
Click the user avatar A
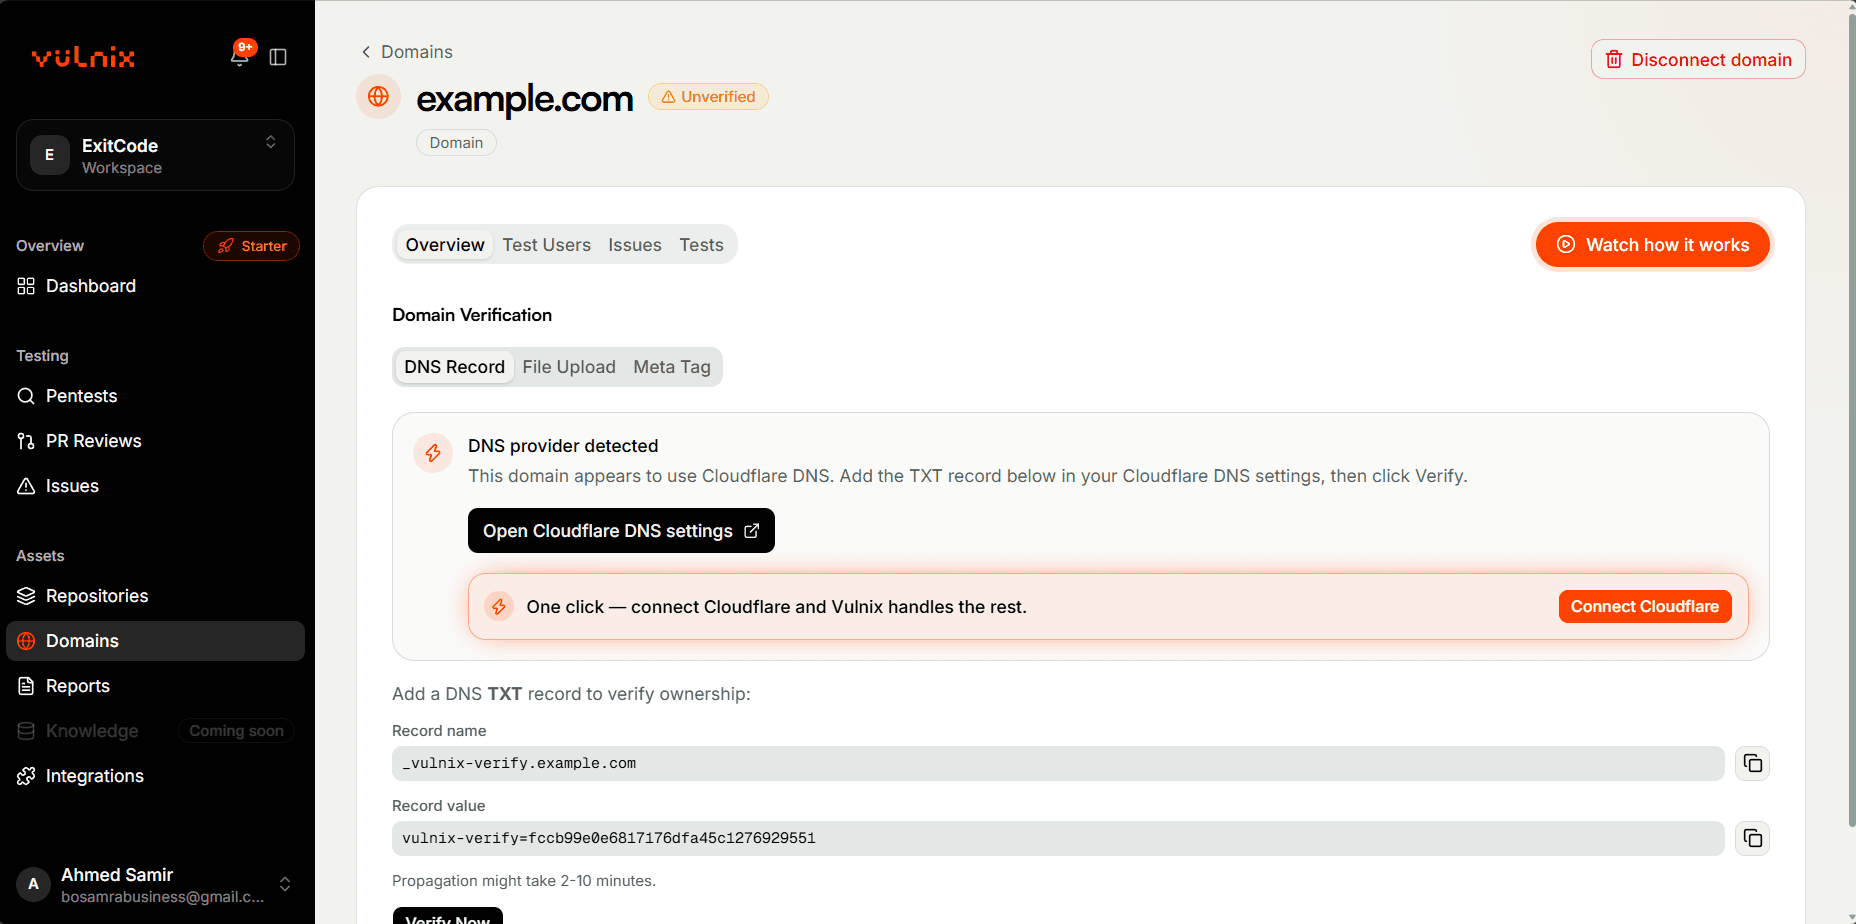[x=33, y=884]
